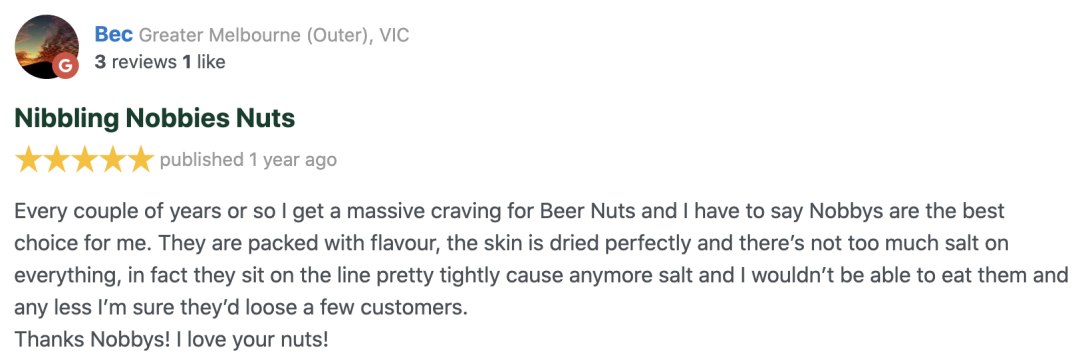This screenshot has height=360, width=1080.
Task: Click the line starting everything, in fact
Action: tap(541, 275)
